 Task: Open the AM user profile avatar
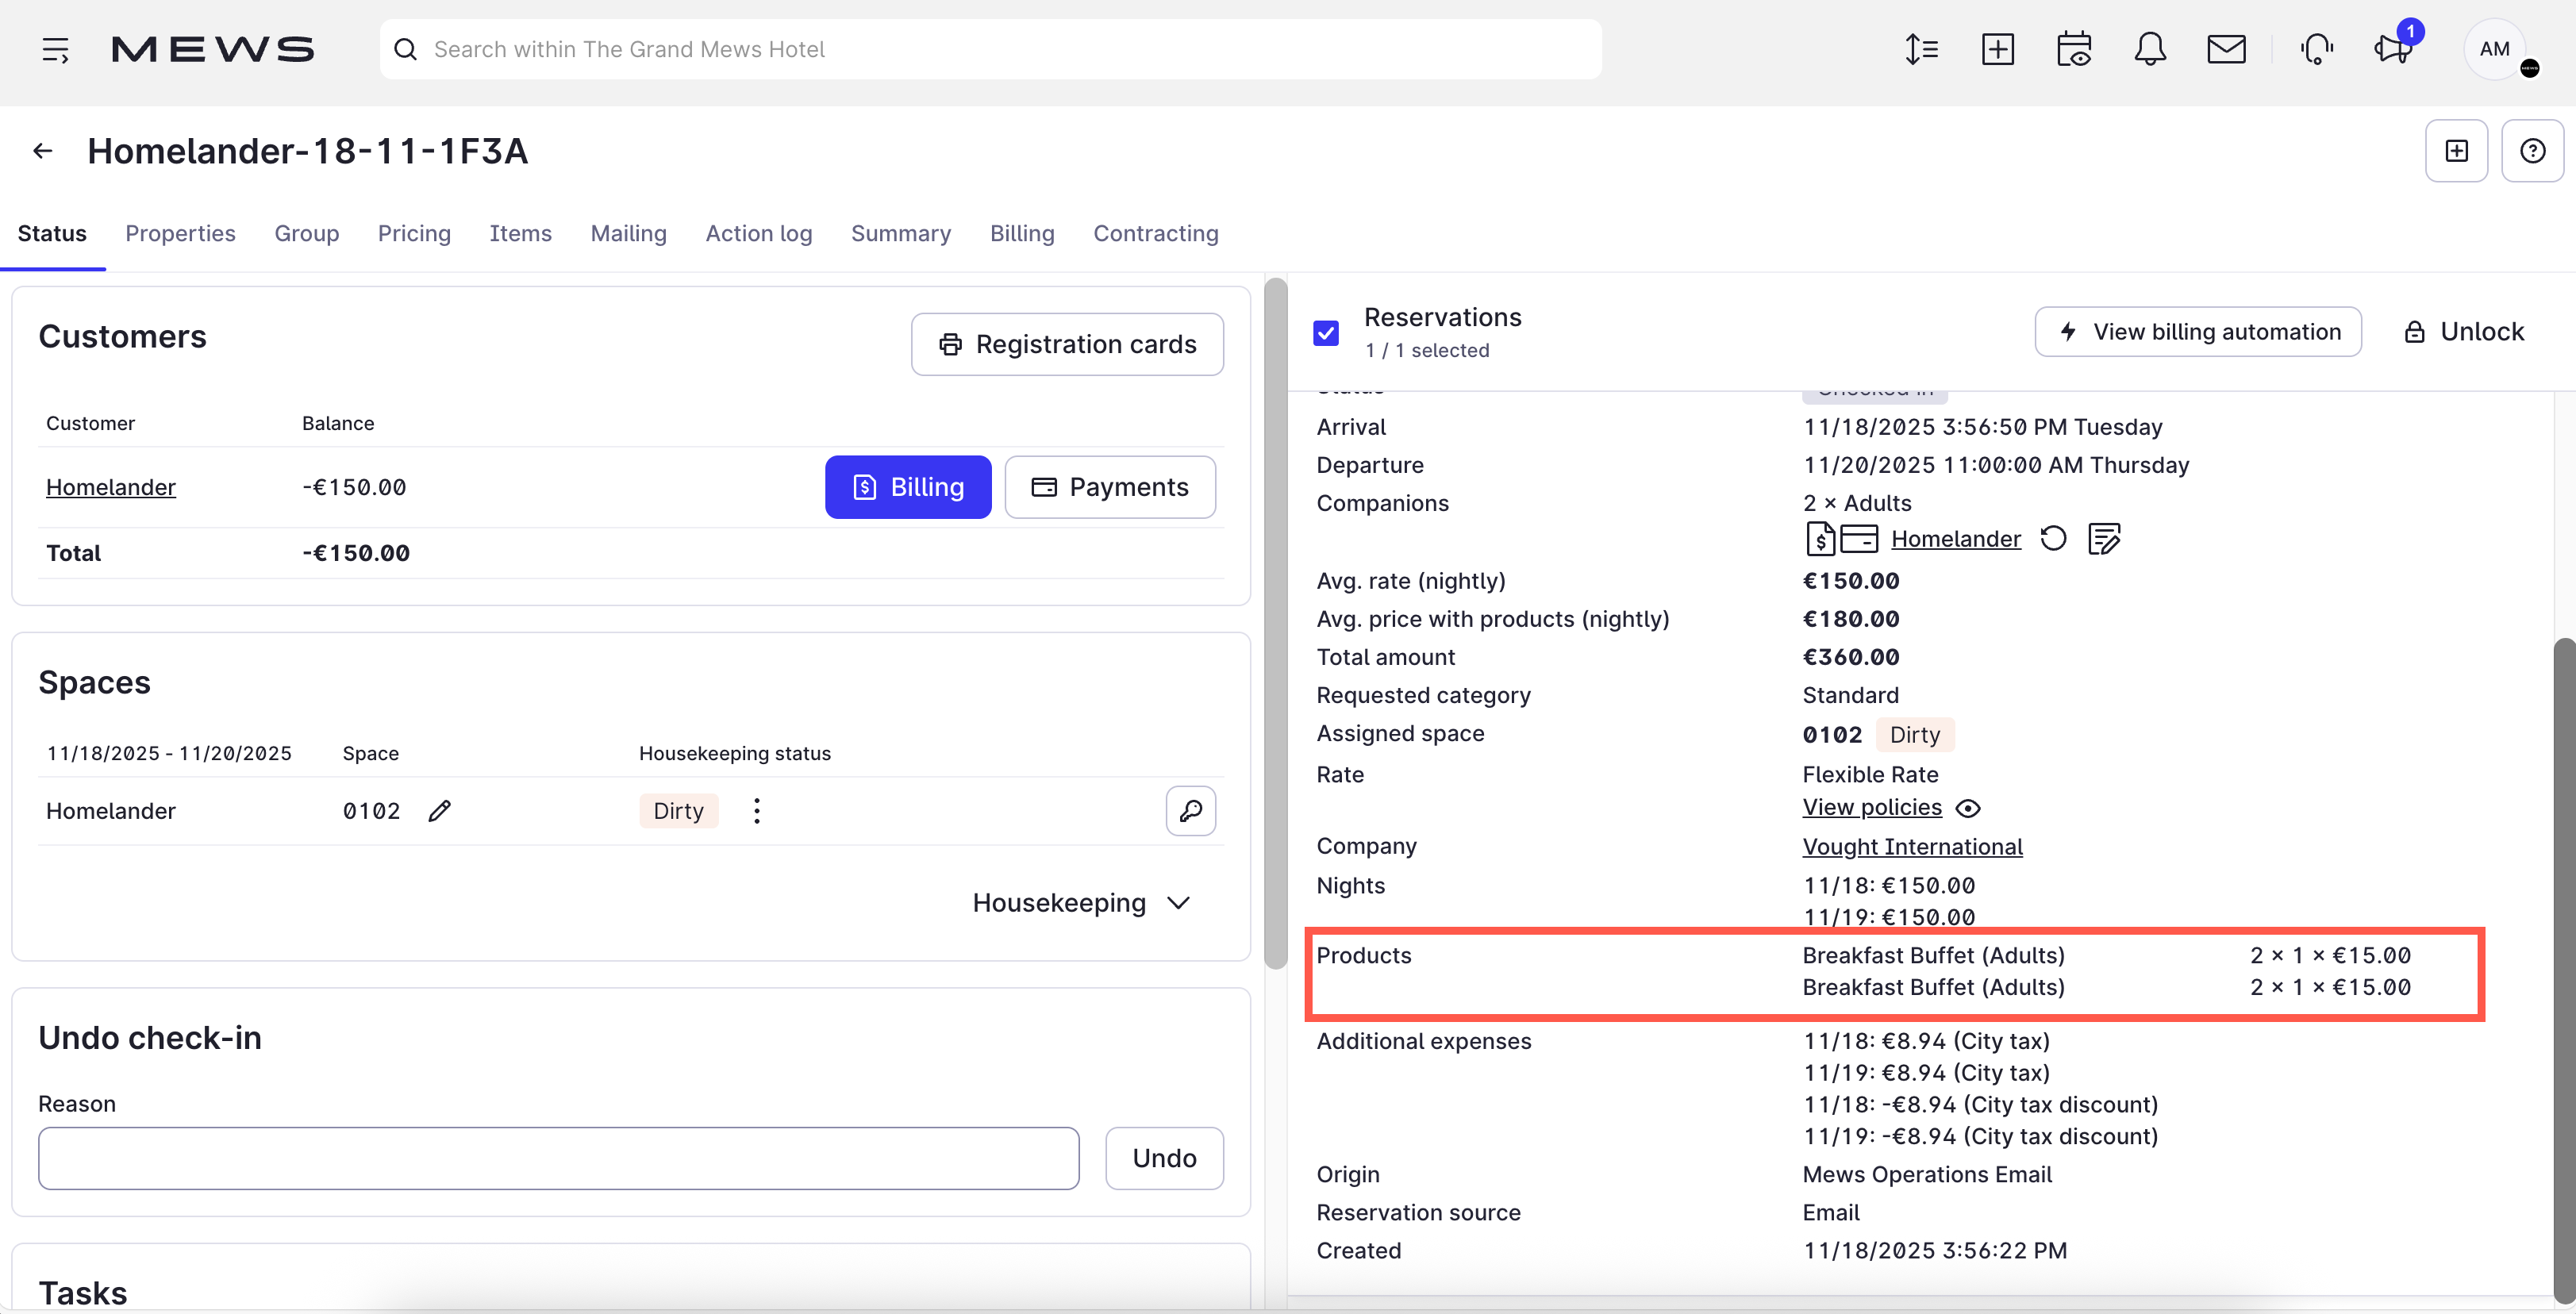click(2495, 49)
